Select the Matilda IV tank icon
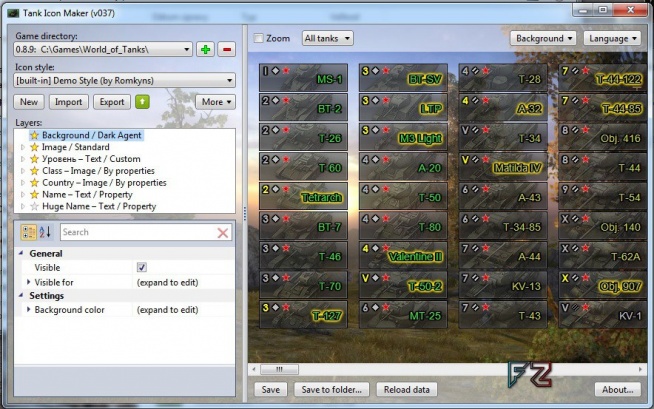 coord(503,166)
